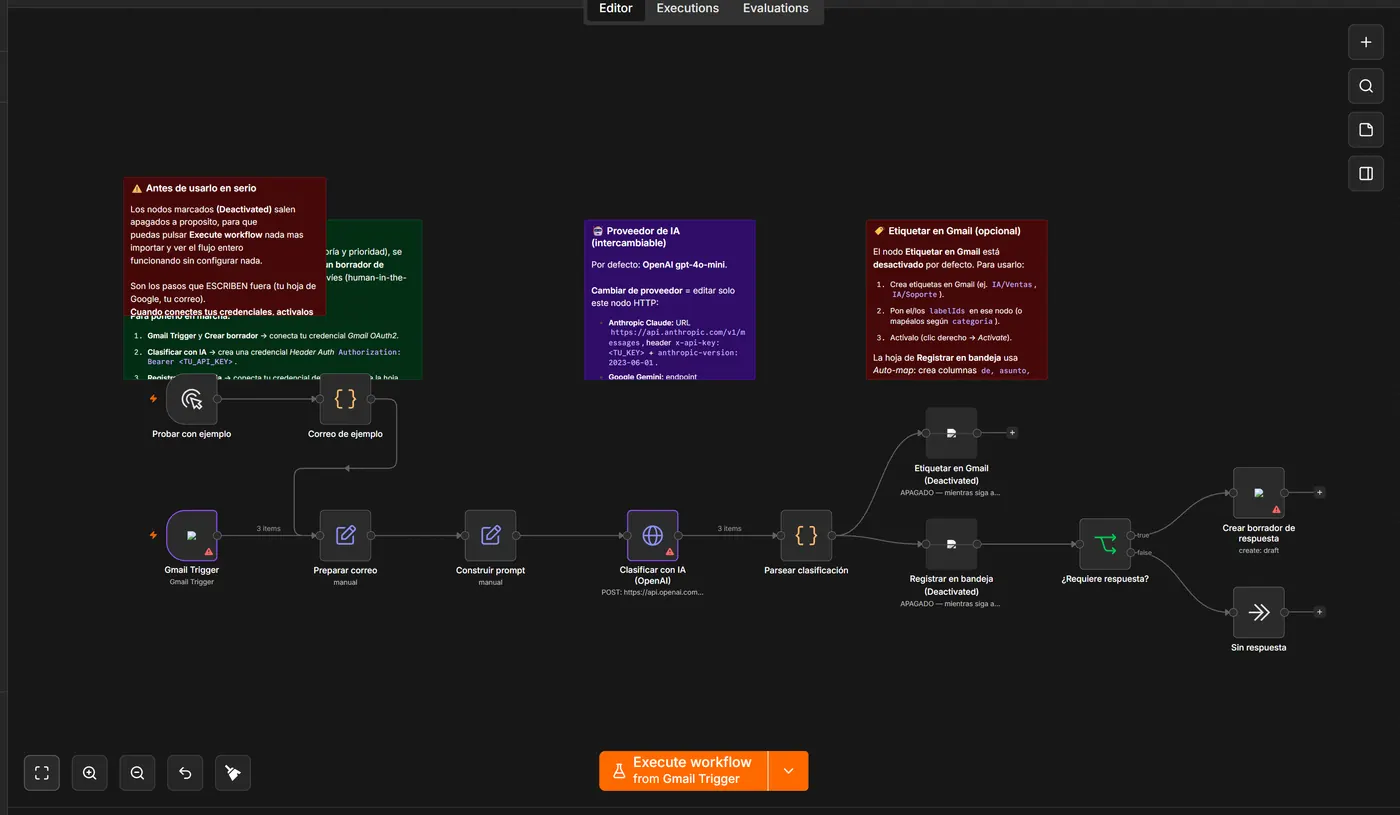Image resolution: width=1400 pixels, height=815 pixels.
Task: Fit the workflow to view
Action: 42,773
